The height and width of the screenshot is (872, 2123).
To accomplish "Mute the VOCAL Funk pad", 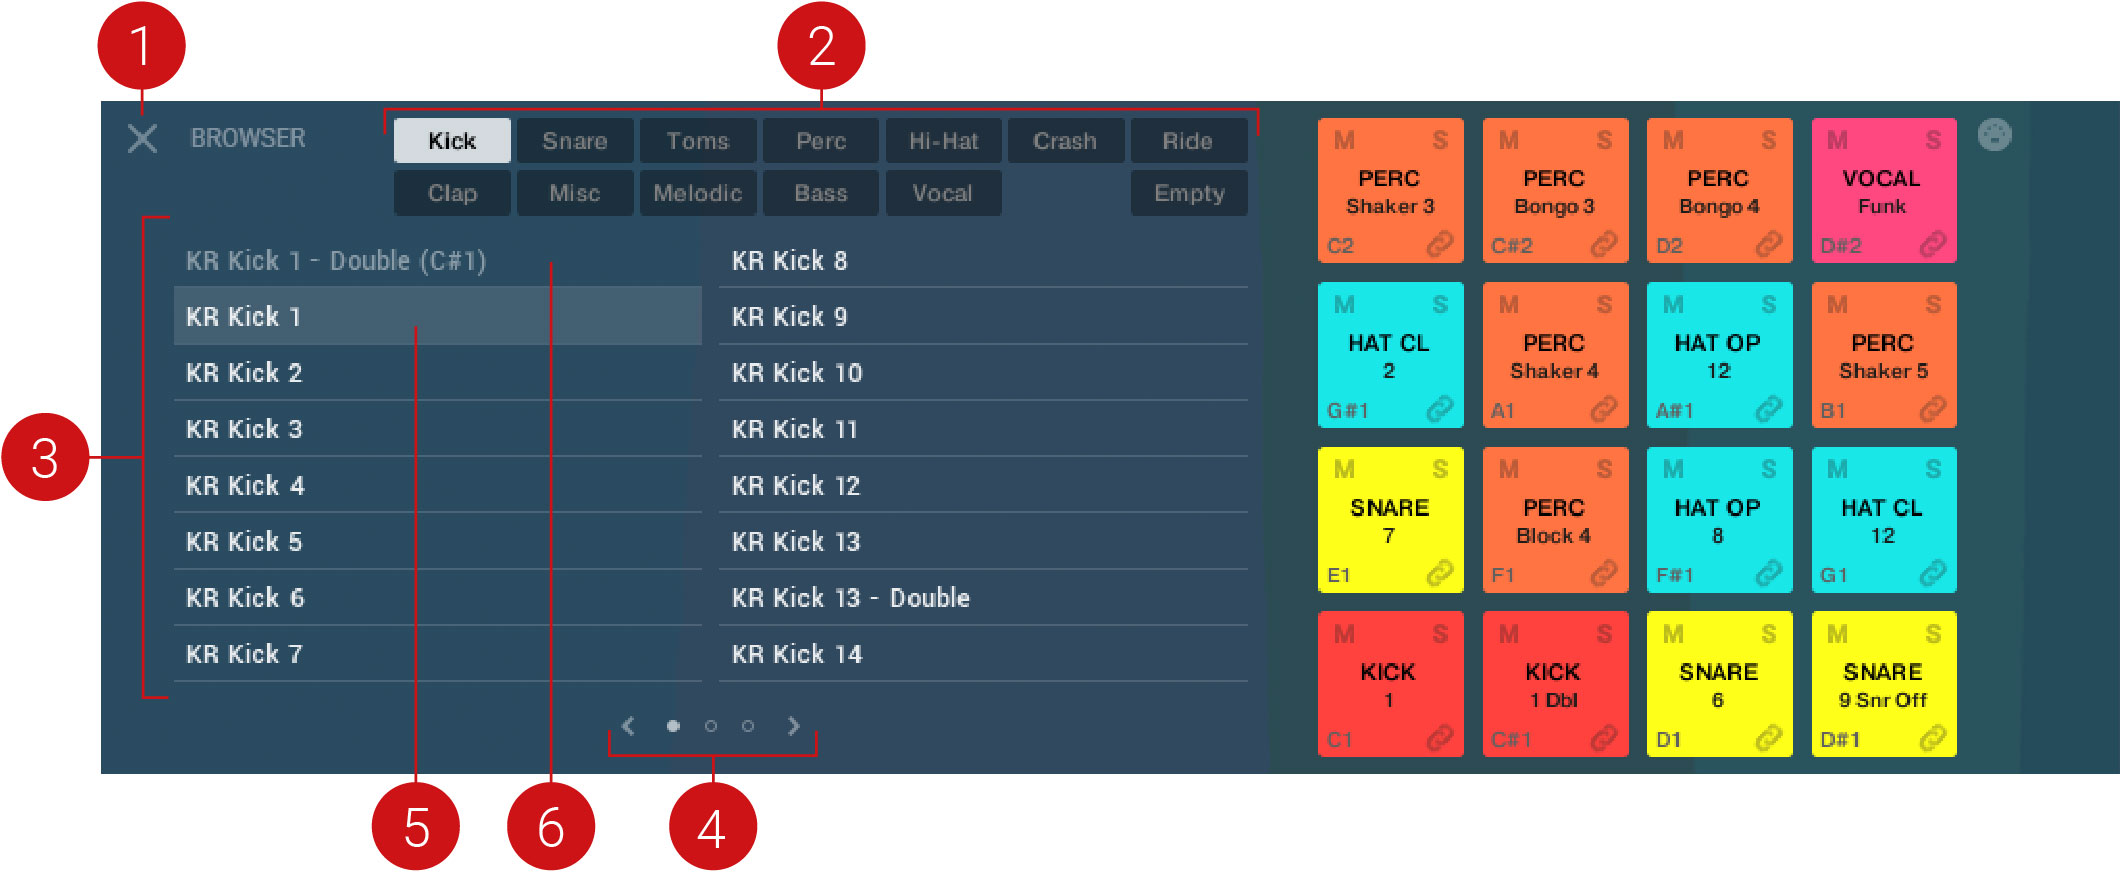I will (x=1838, y=140).
